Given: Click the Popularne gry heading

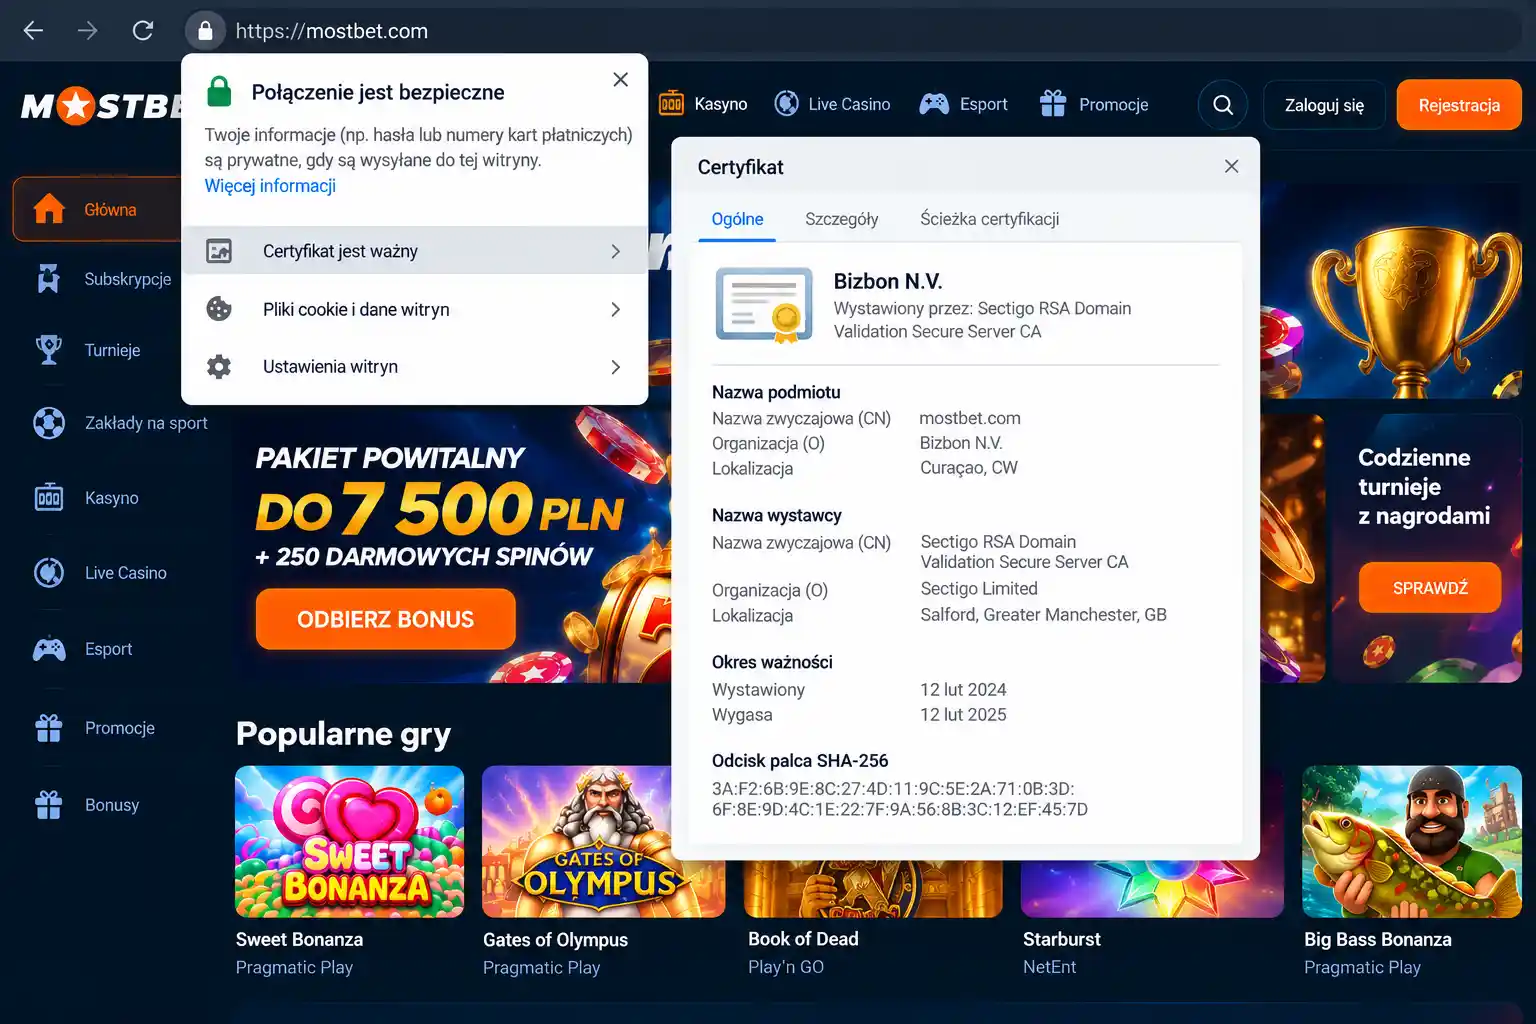Looking at the screenshot, I should tap(343, 734).
